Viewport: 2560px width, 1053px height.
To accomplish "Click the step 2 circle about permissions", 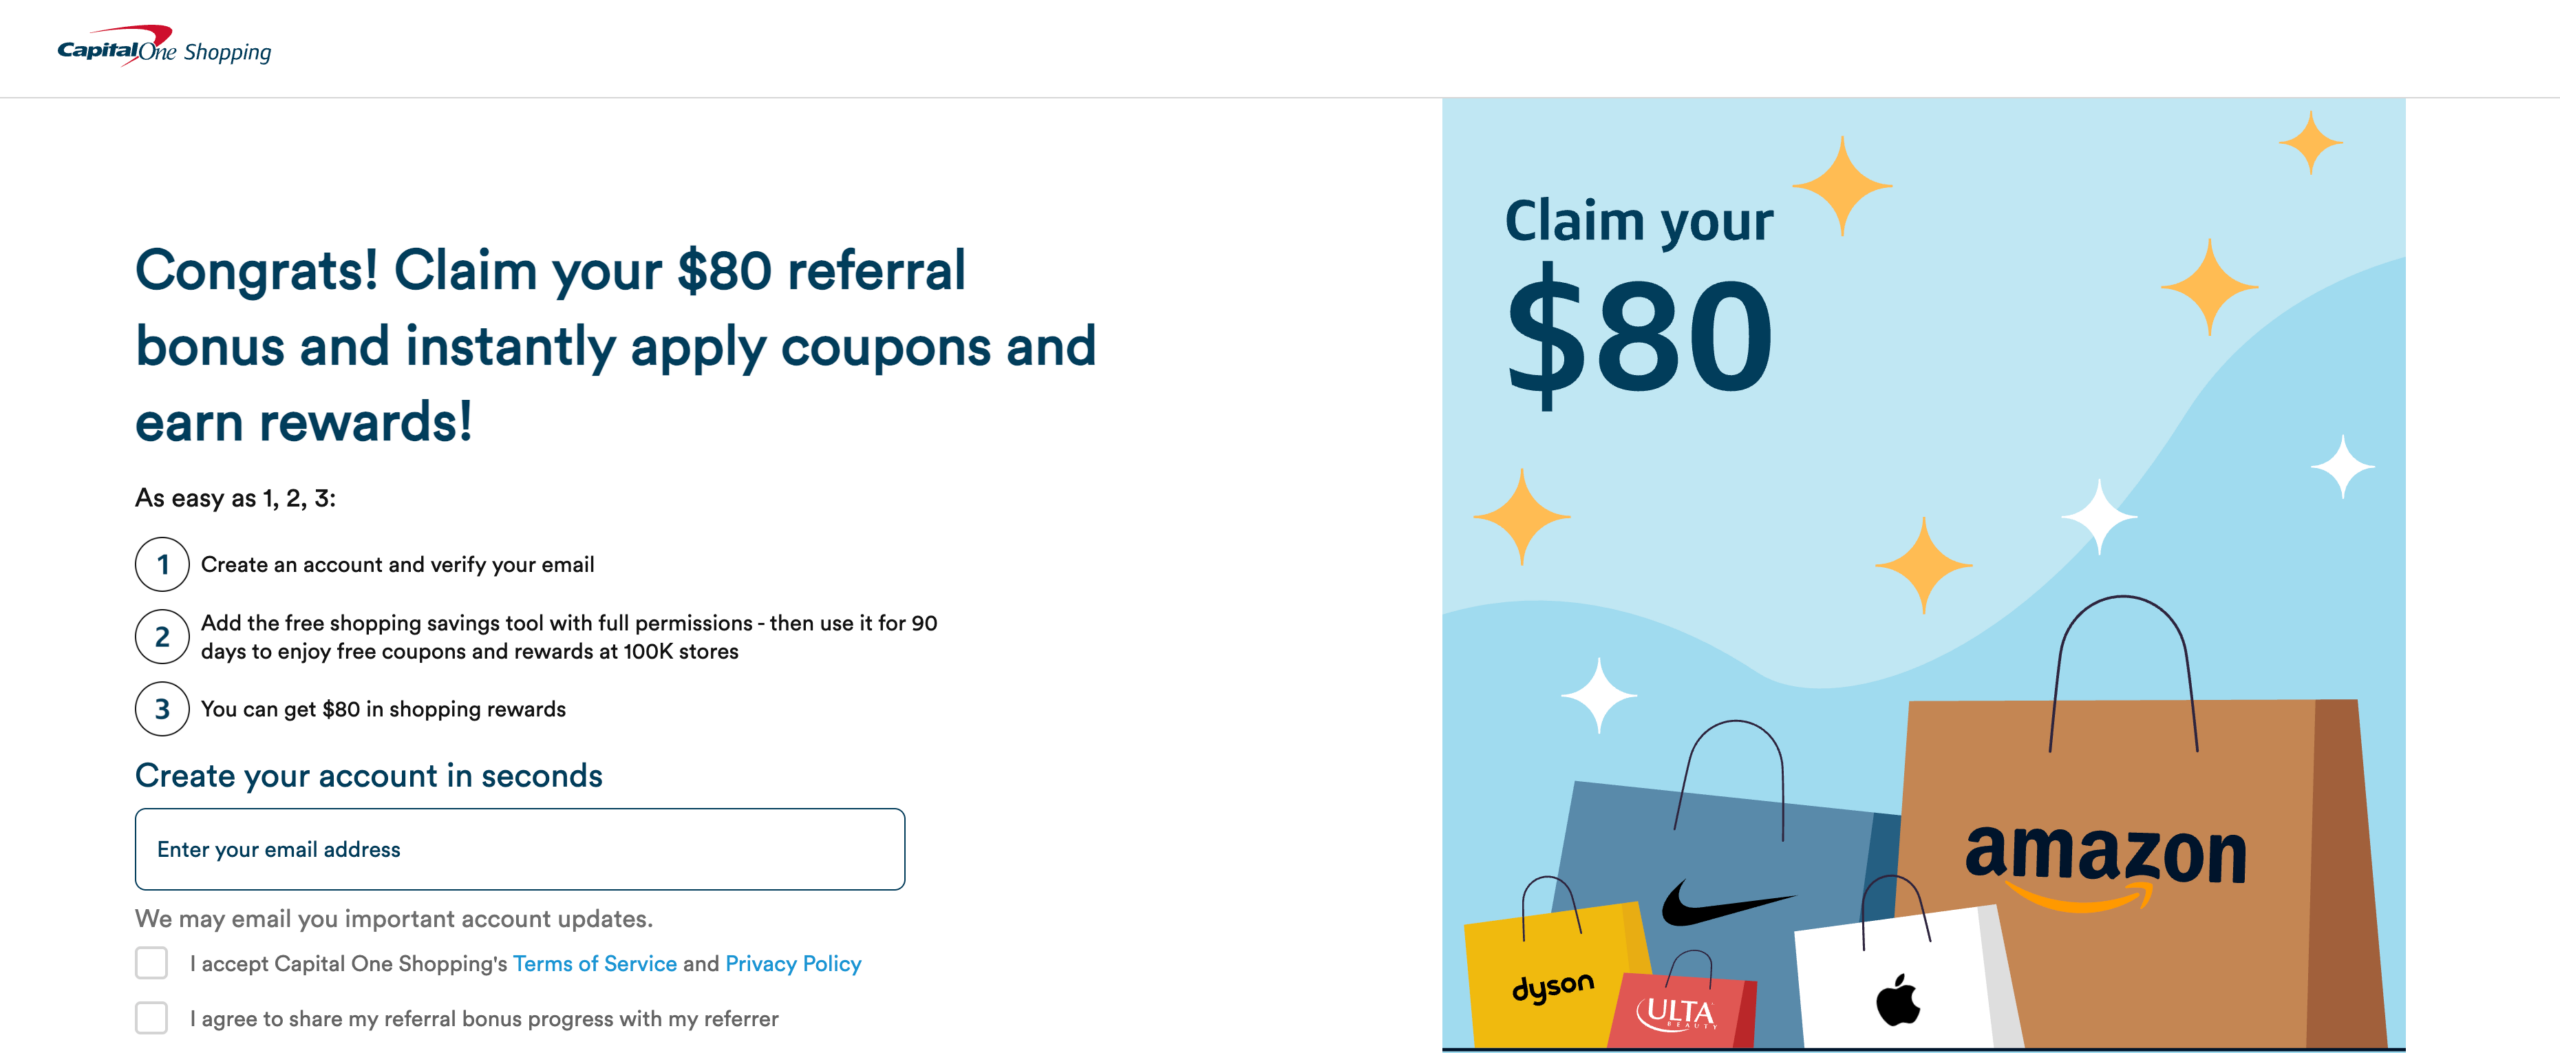I will (161, 636).
